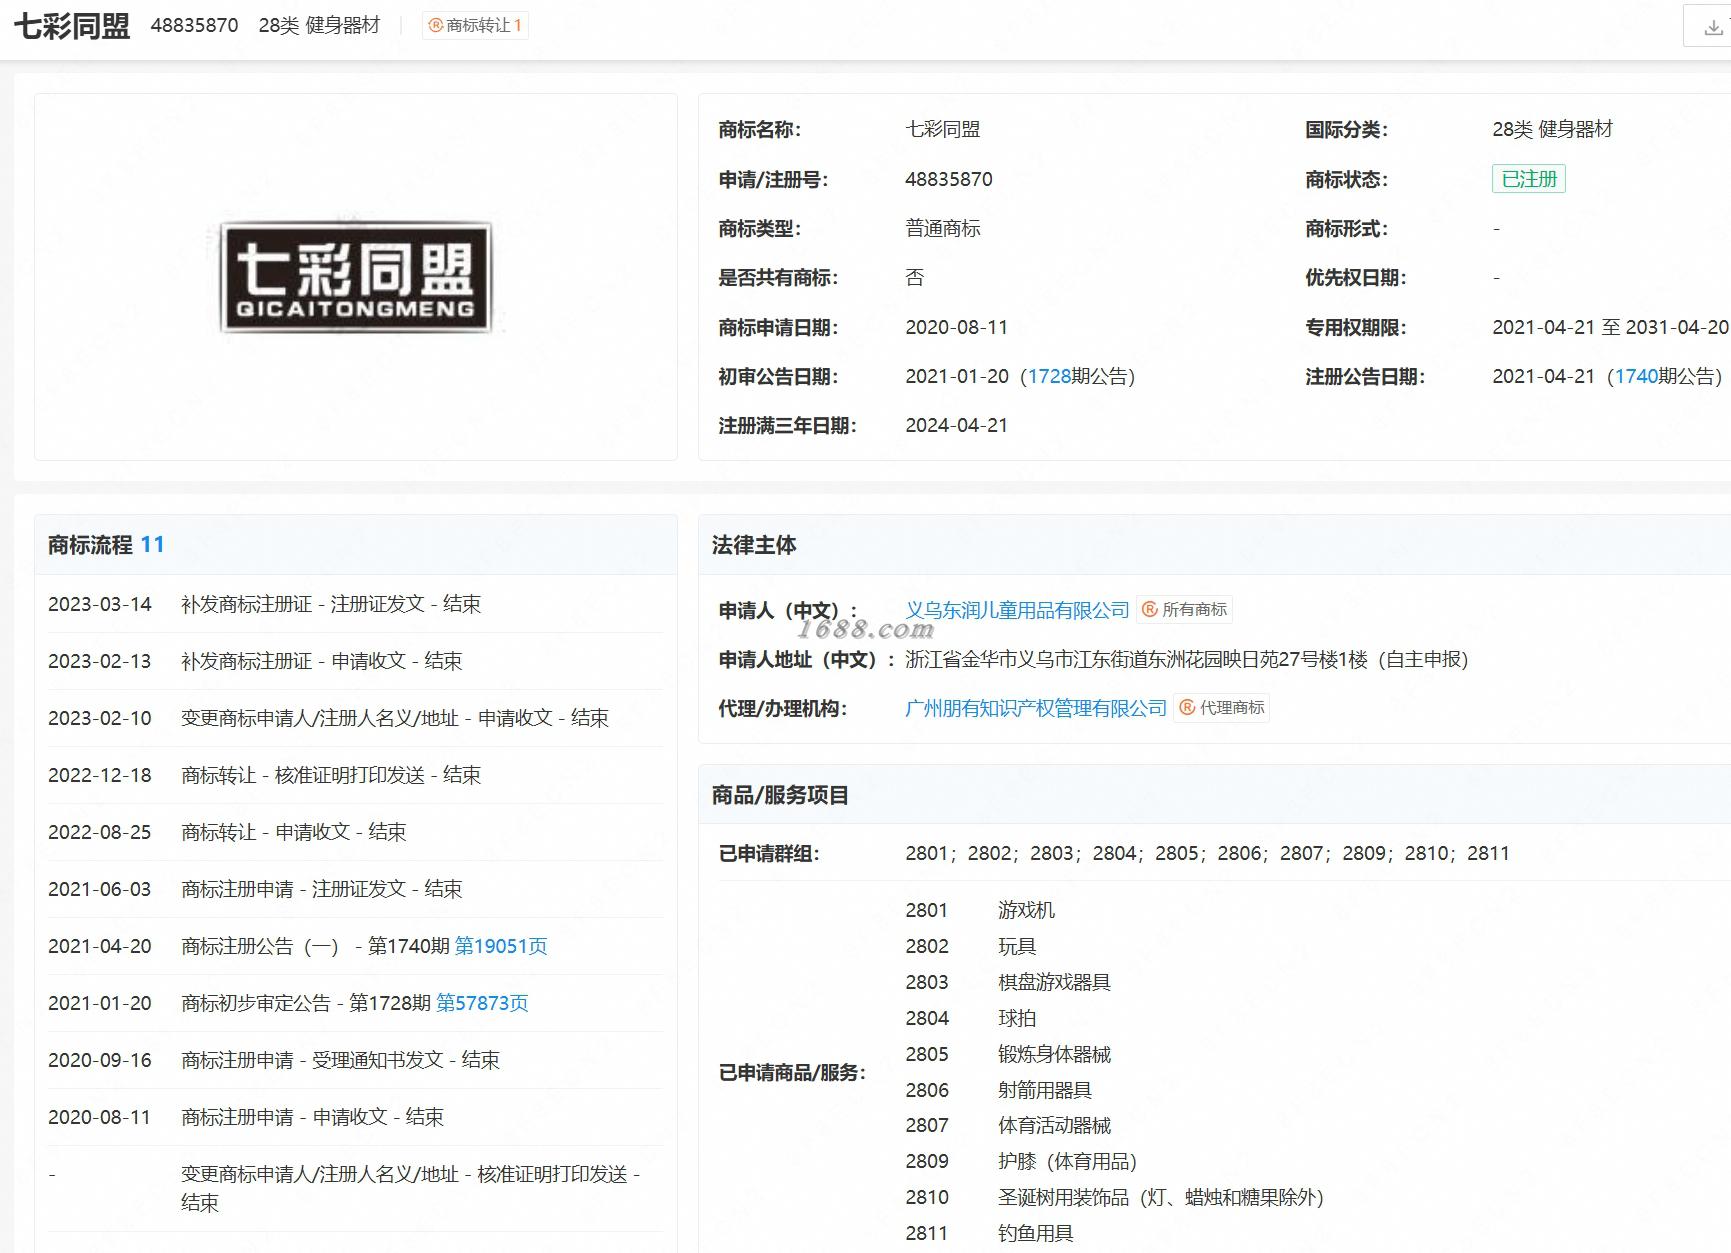Click the 已申请群组 group code list
The image size is (1731, 1253).
1207,853
